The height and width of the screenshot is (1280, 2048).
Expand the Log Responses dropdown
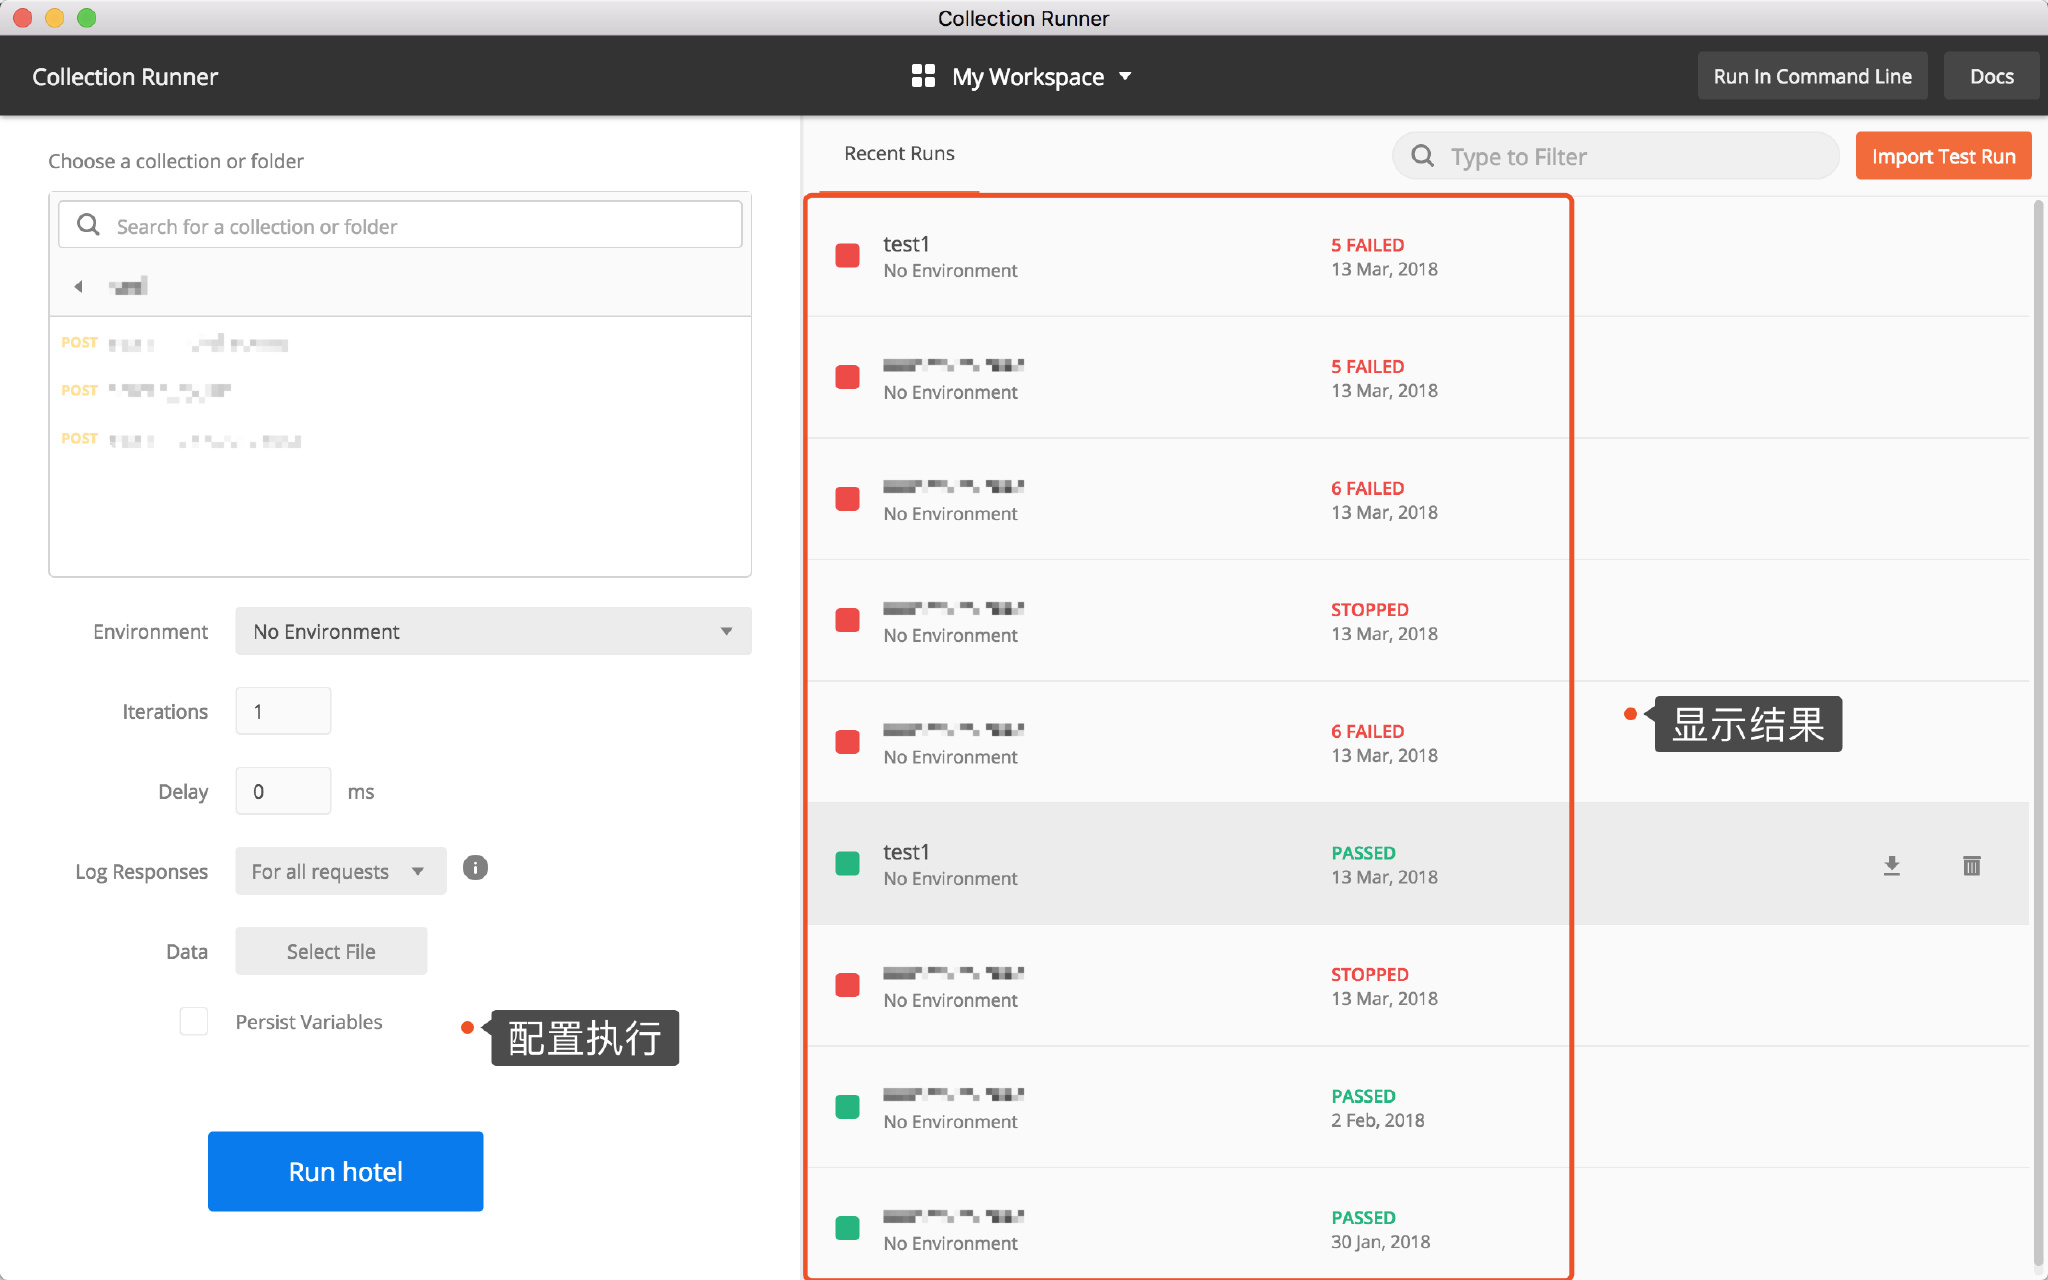340,871
